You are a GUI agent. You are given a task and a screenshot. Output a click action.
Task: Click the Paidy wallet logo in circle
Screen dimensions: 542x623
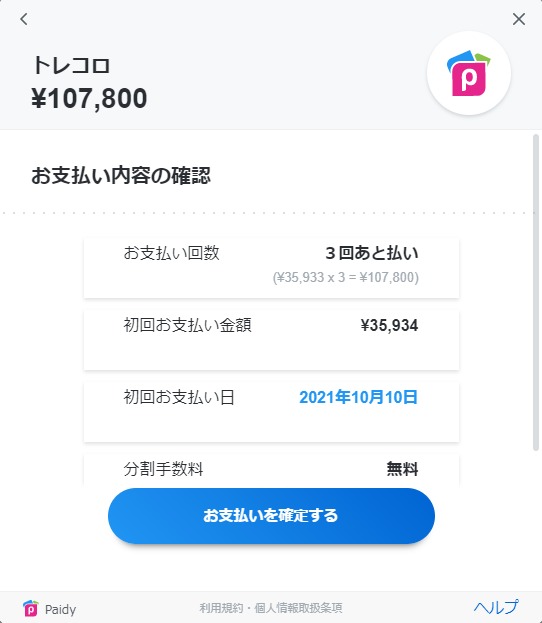[x=469, y=73]
